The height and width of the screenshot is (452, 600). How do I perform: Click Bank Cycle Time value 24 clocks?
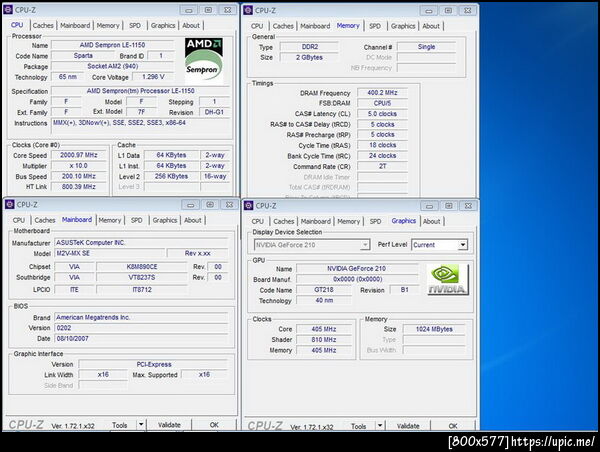382,156
